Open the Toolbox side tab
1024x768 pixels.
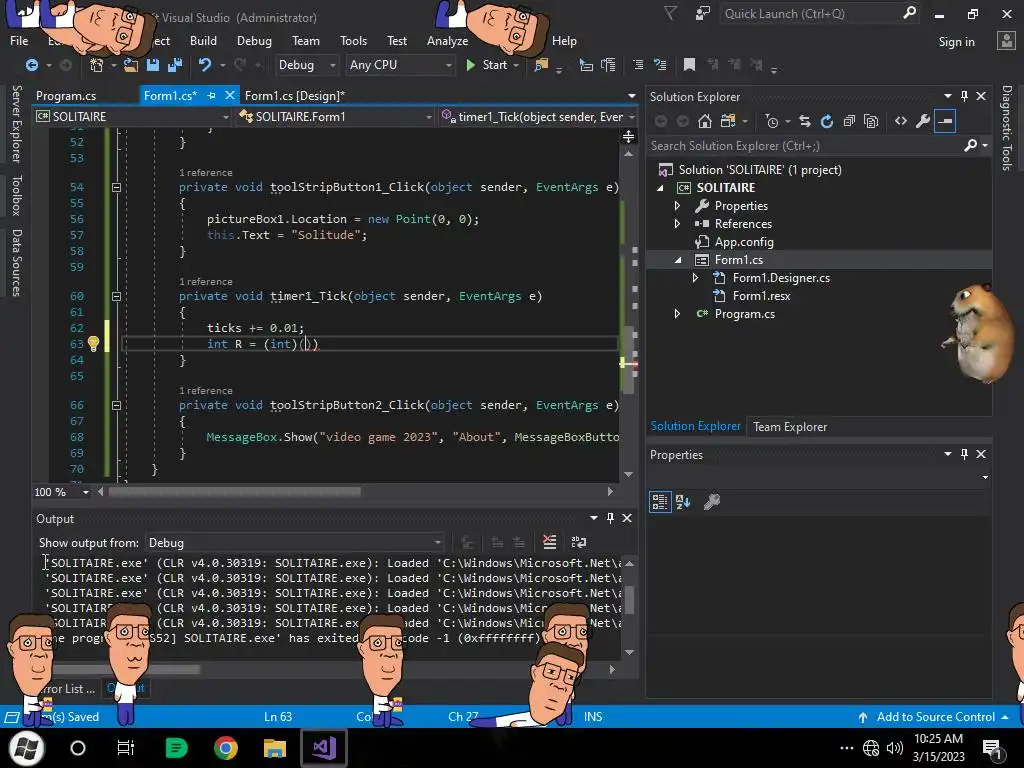[16, 195]
